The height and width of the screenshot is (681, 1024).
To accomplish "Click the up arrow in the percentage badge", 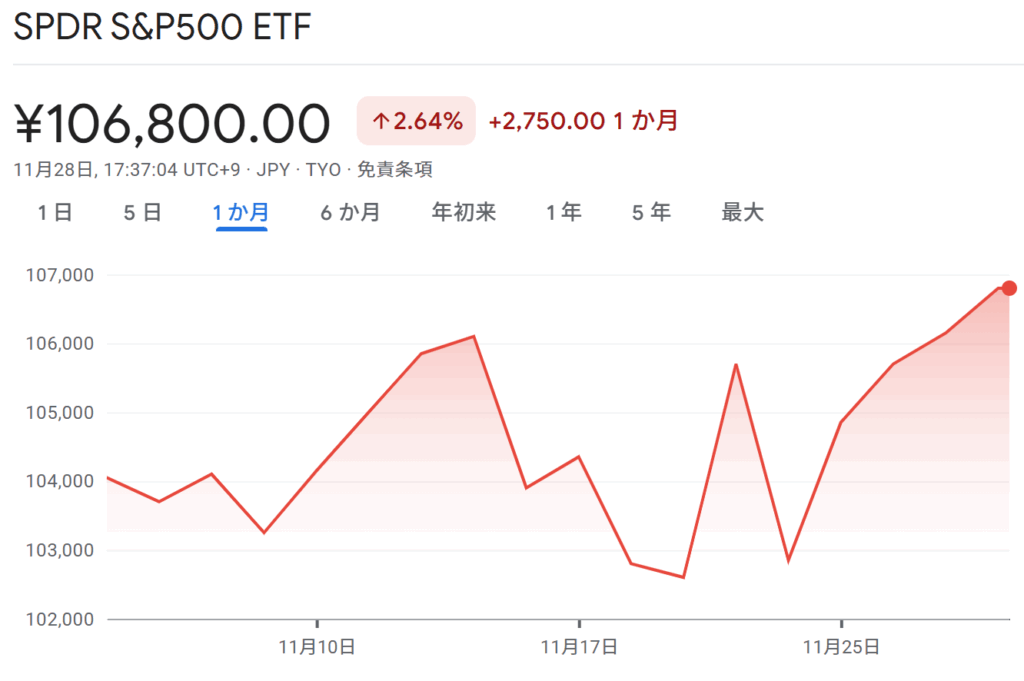I will tap(380, 122).
